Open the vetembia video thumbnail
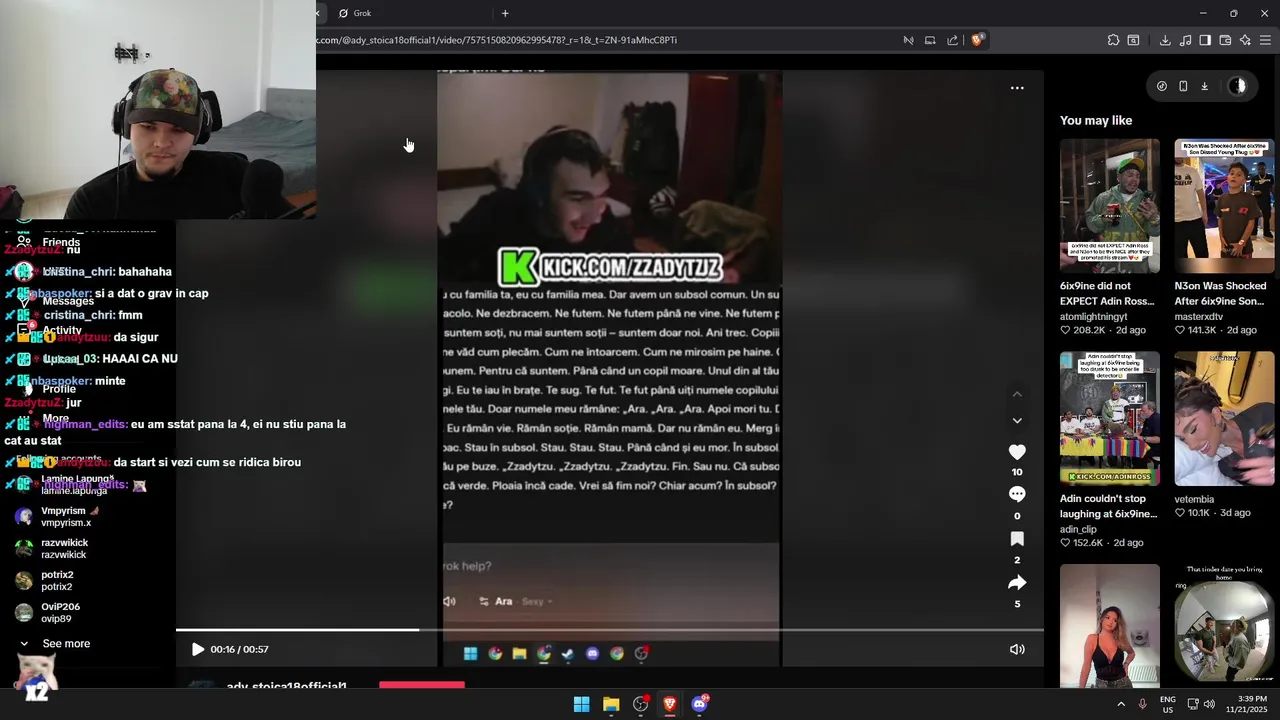 pyautogui.click(x=1224, y=418)
